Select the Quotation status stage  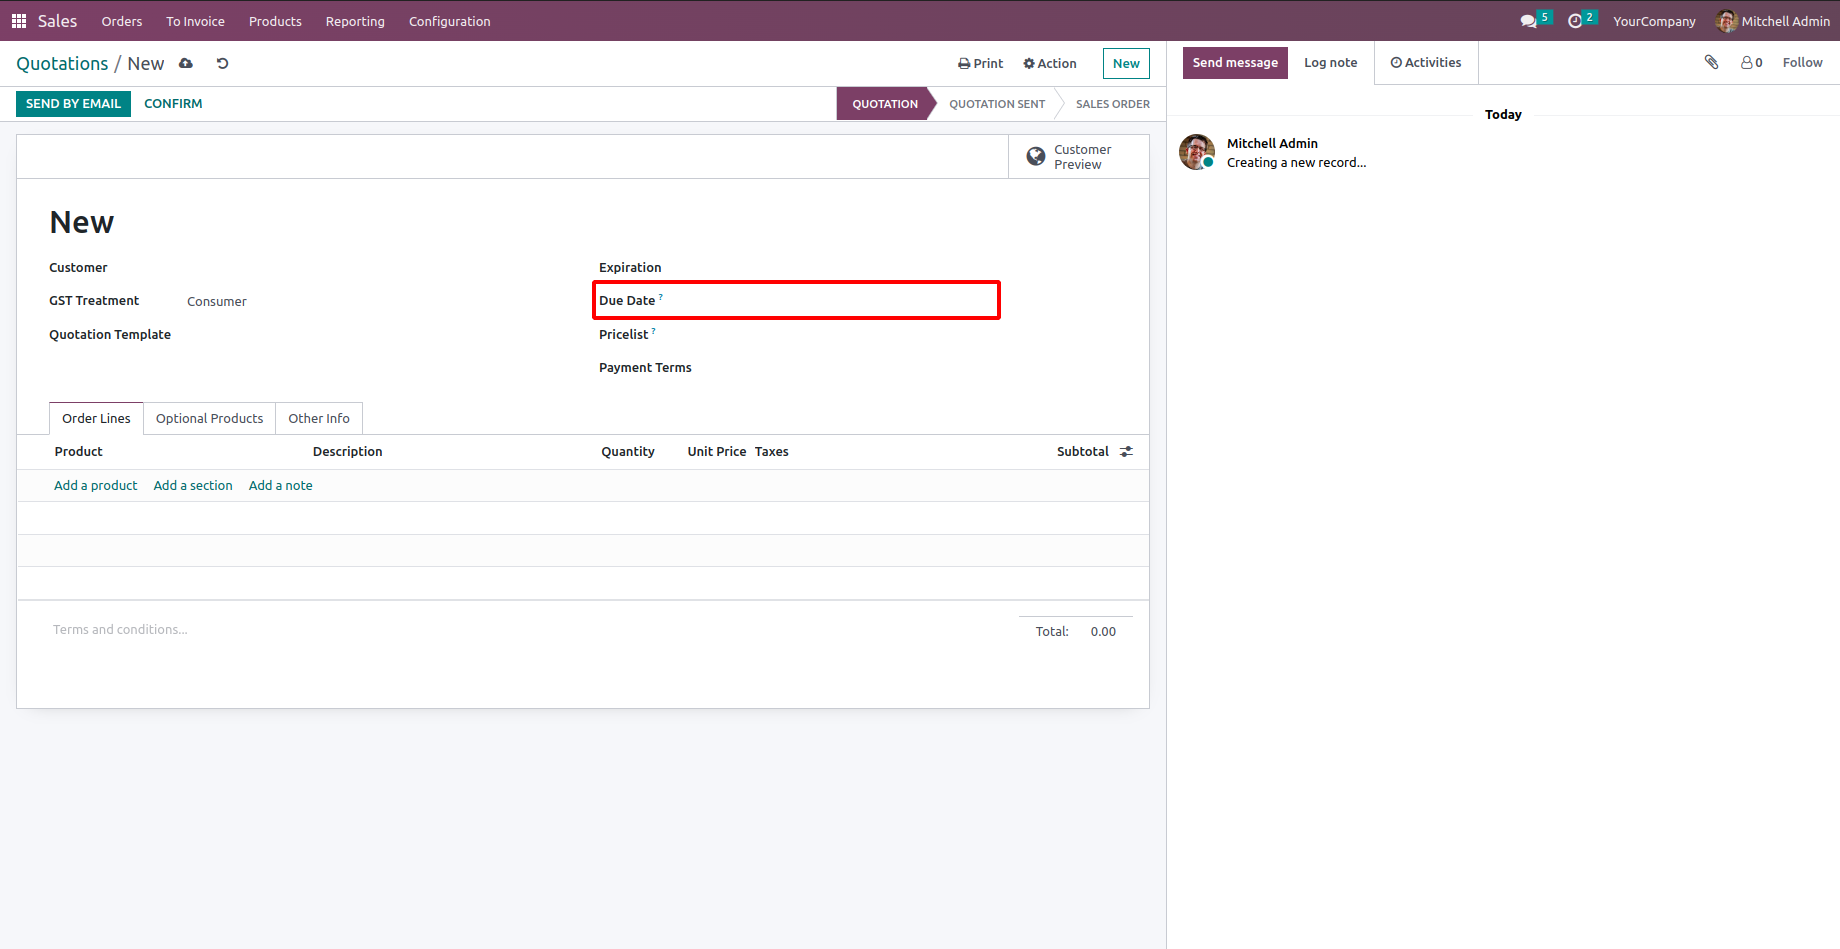coord(885,104)
